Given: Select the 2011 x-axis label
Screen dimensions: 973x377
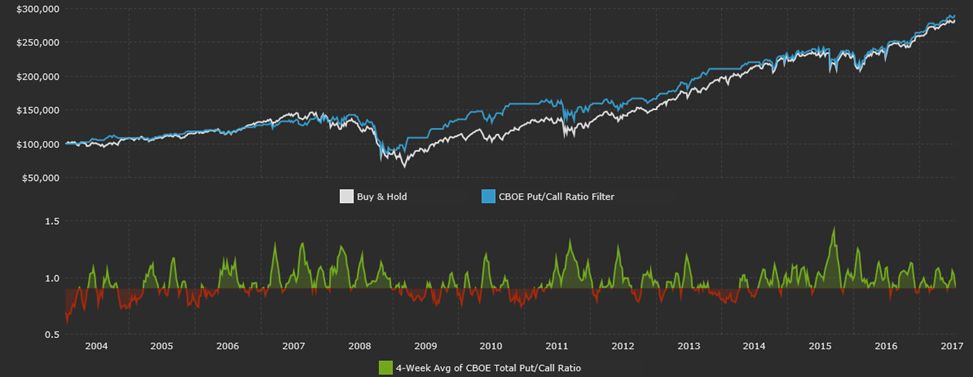Looking at the screenshot, I should pos(557,346).
